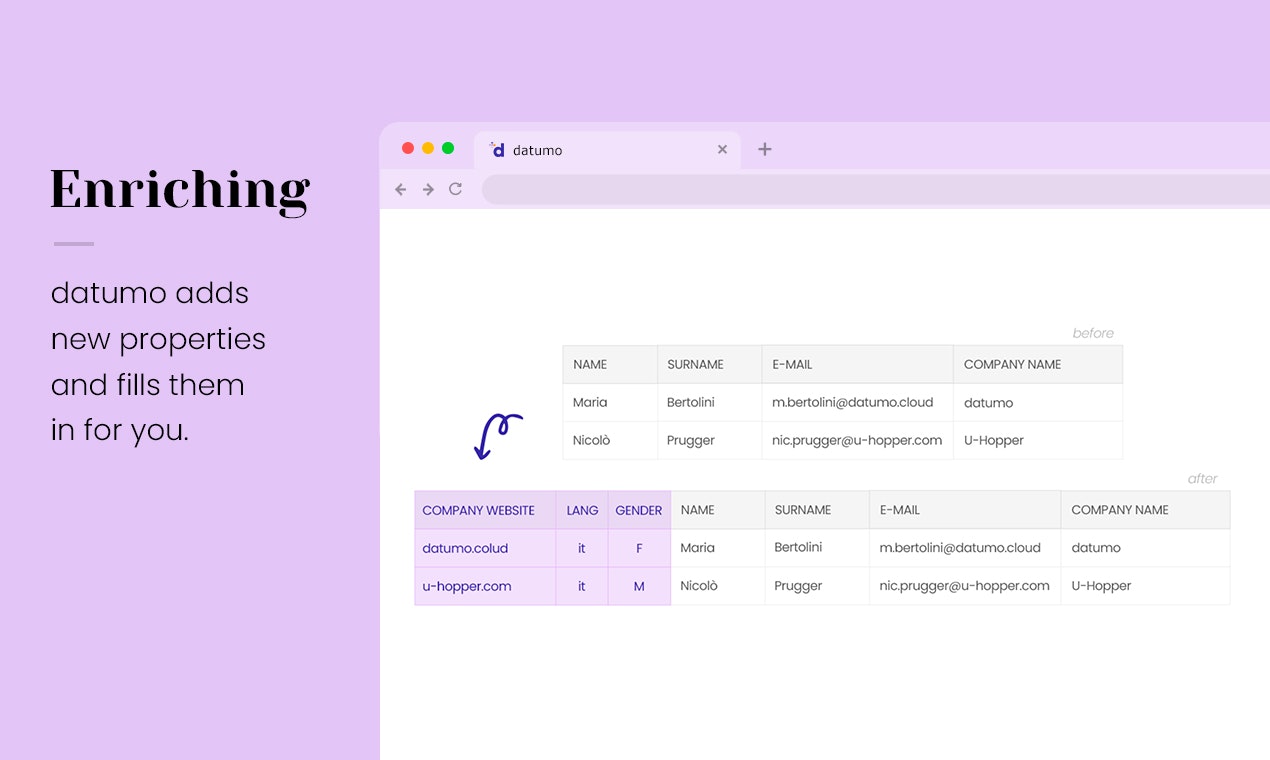This screenshot has width=1270, height=760.
Task: Click E-MAIL header in after table
Action: (965, 510)
